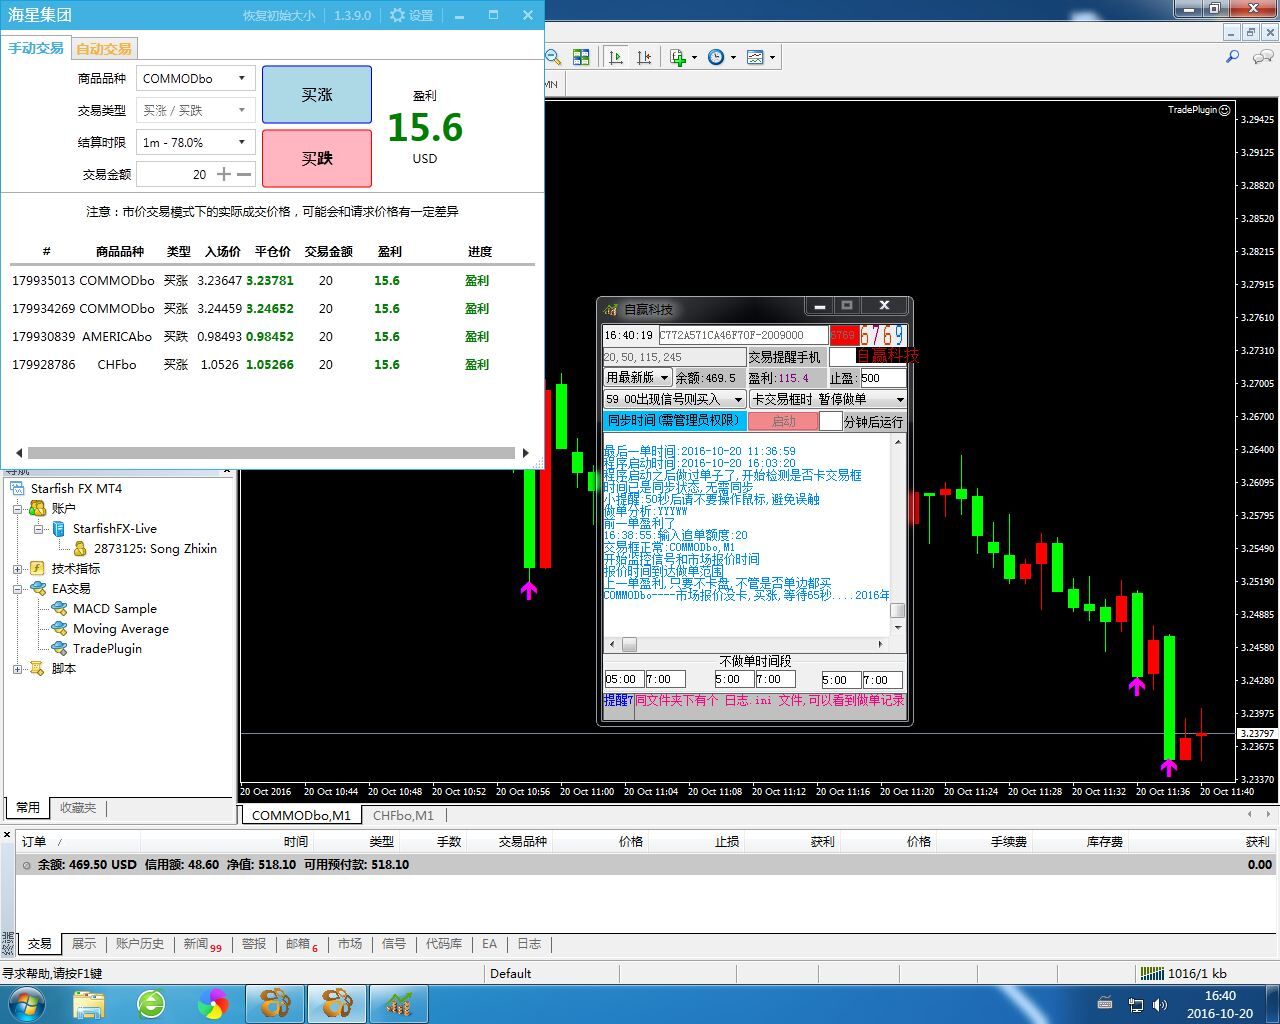Open the 交易类型 买涨/买跌 dropdown
Image resolution: width=1280 pixels, height=1024 pixels.
(x=196, y=110)
